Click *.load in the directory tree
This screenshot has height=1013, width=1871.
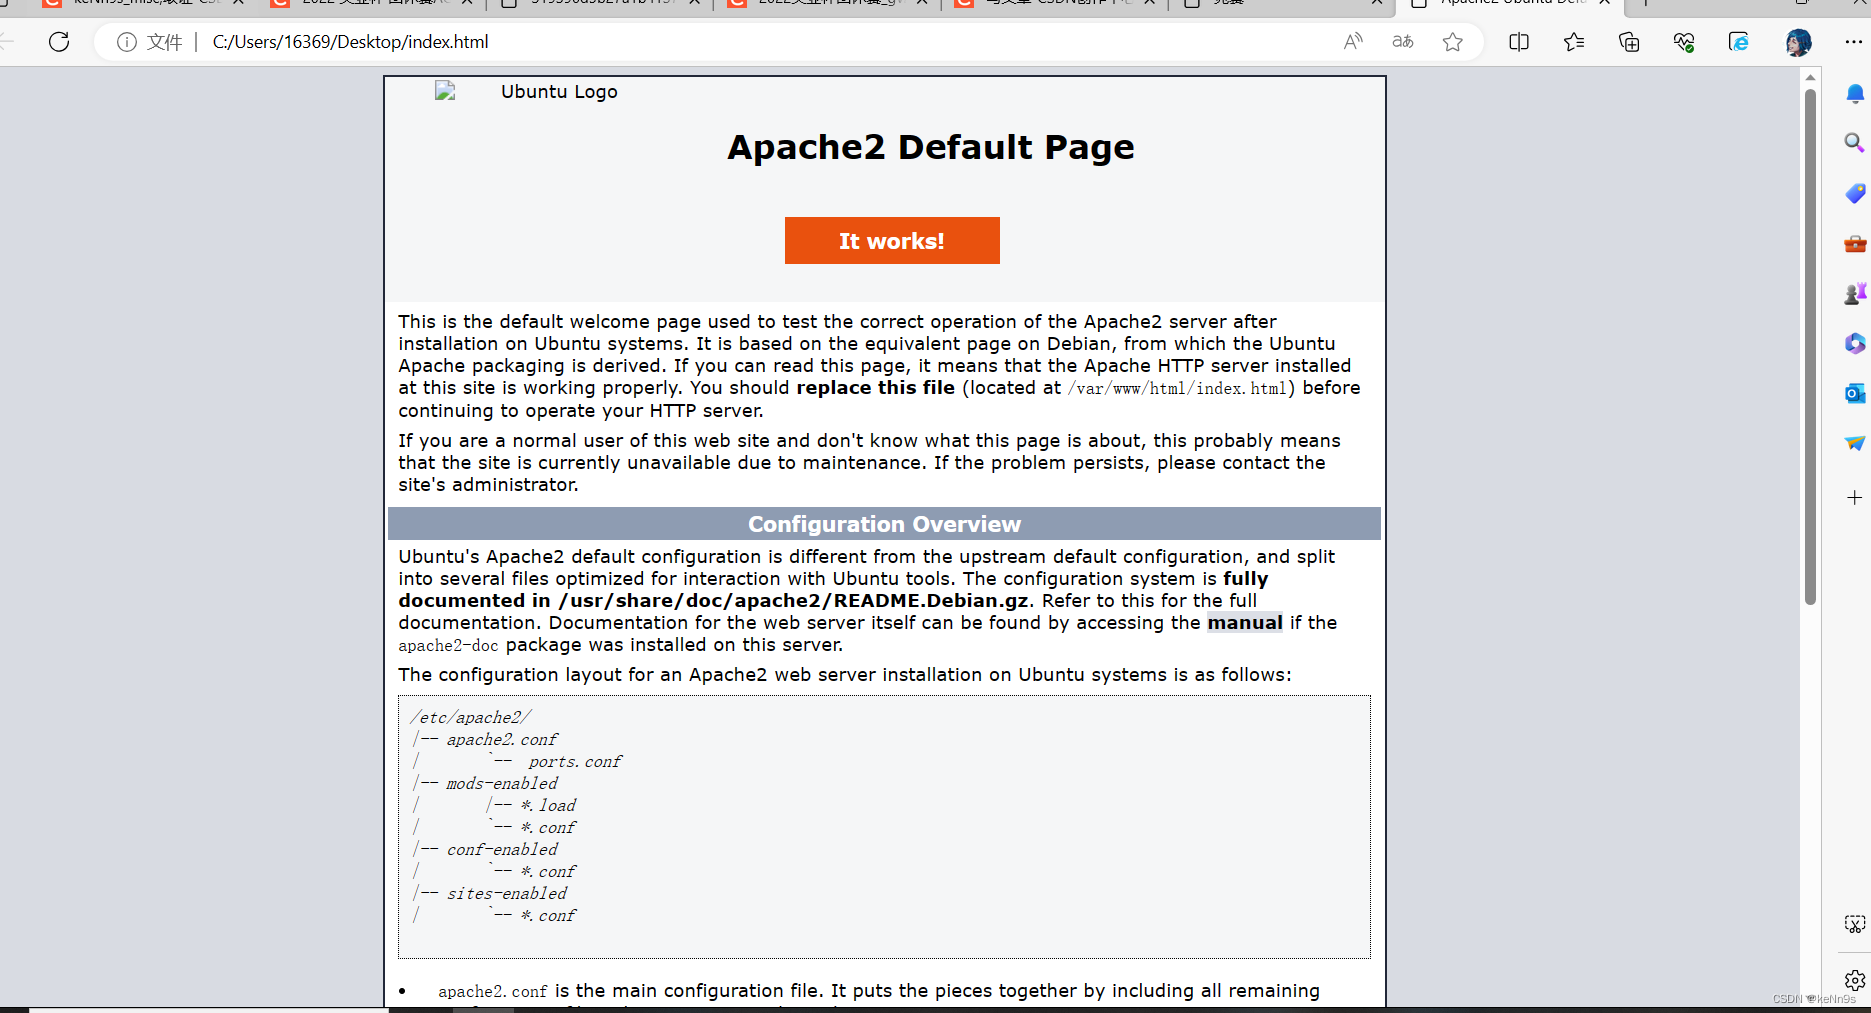pyautogui.click(x=548, y=806)
